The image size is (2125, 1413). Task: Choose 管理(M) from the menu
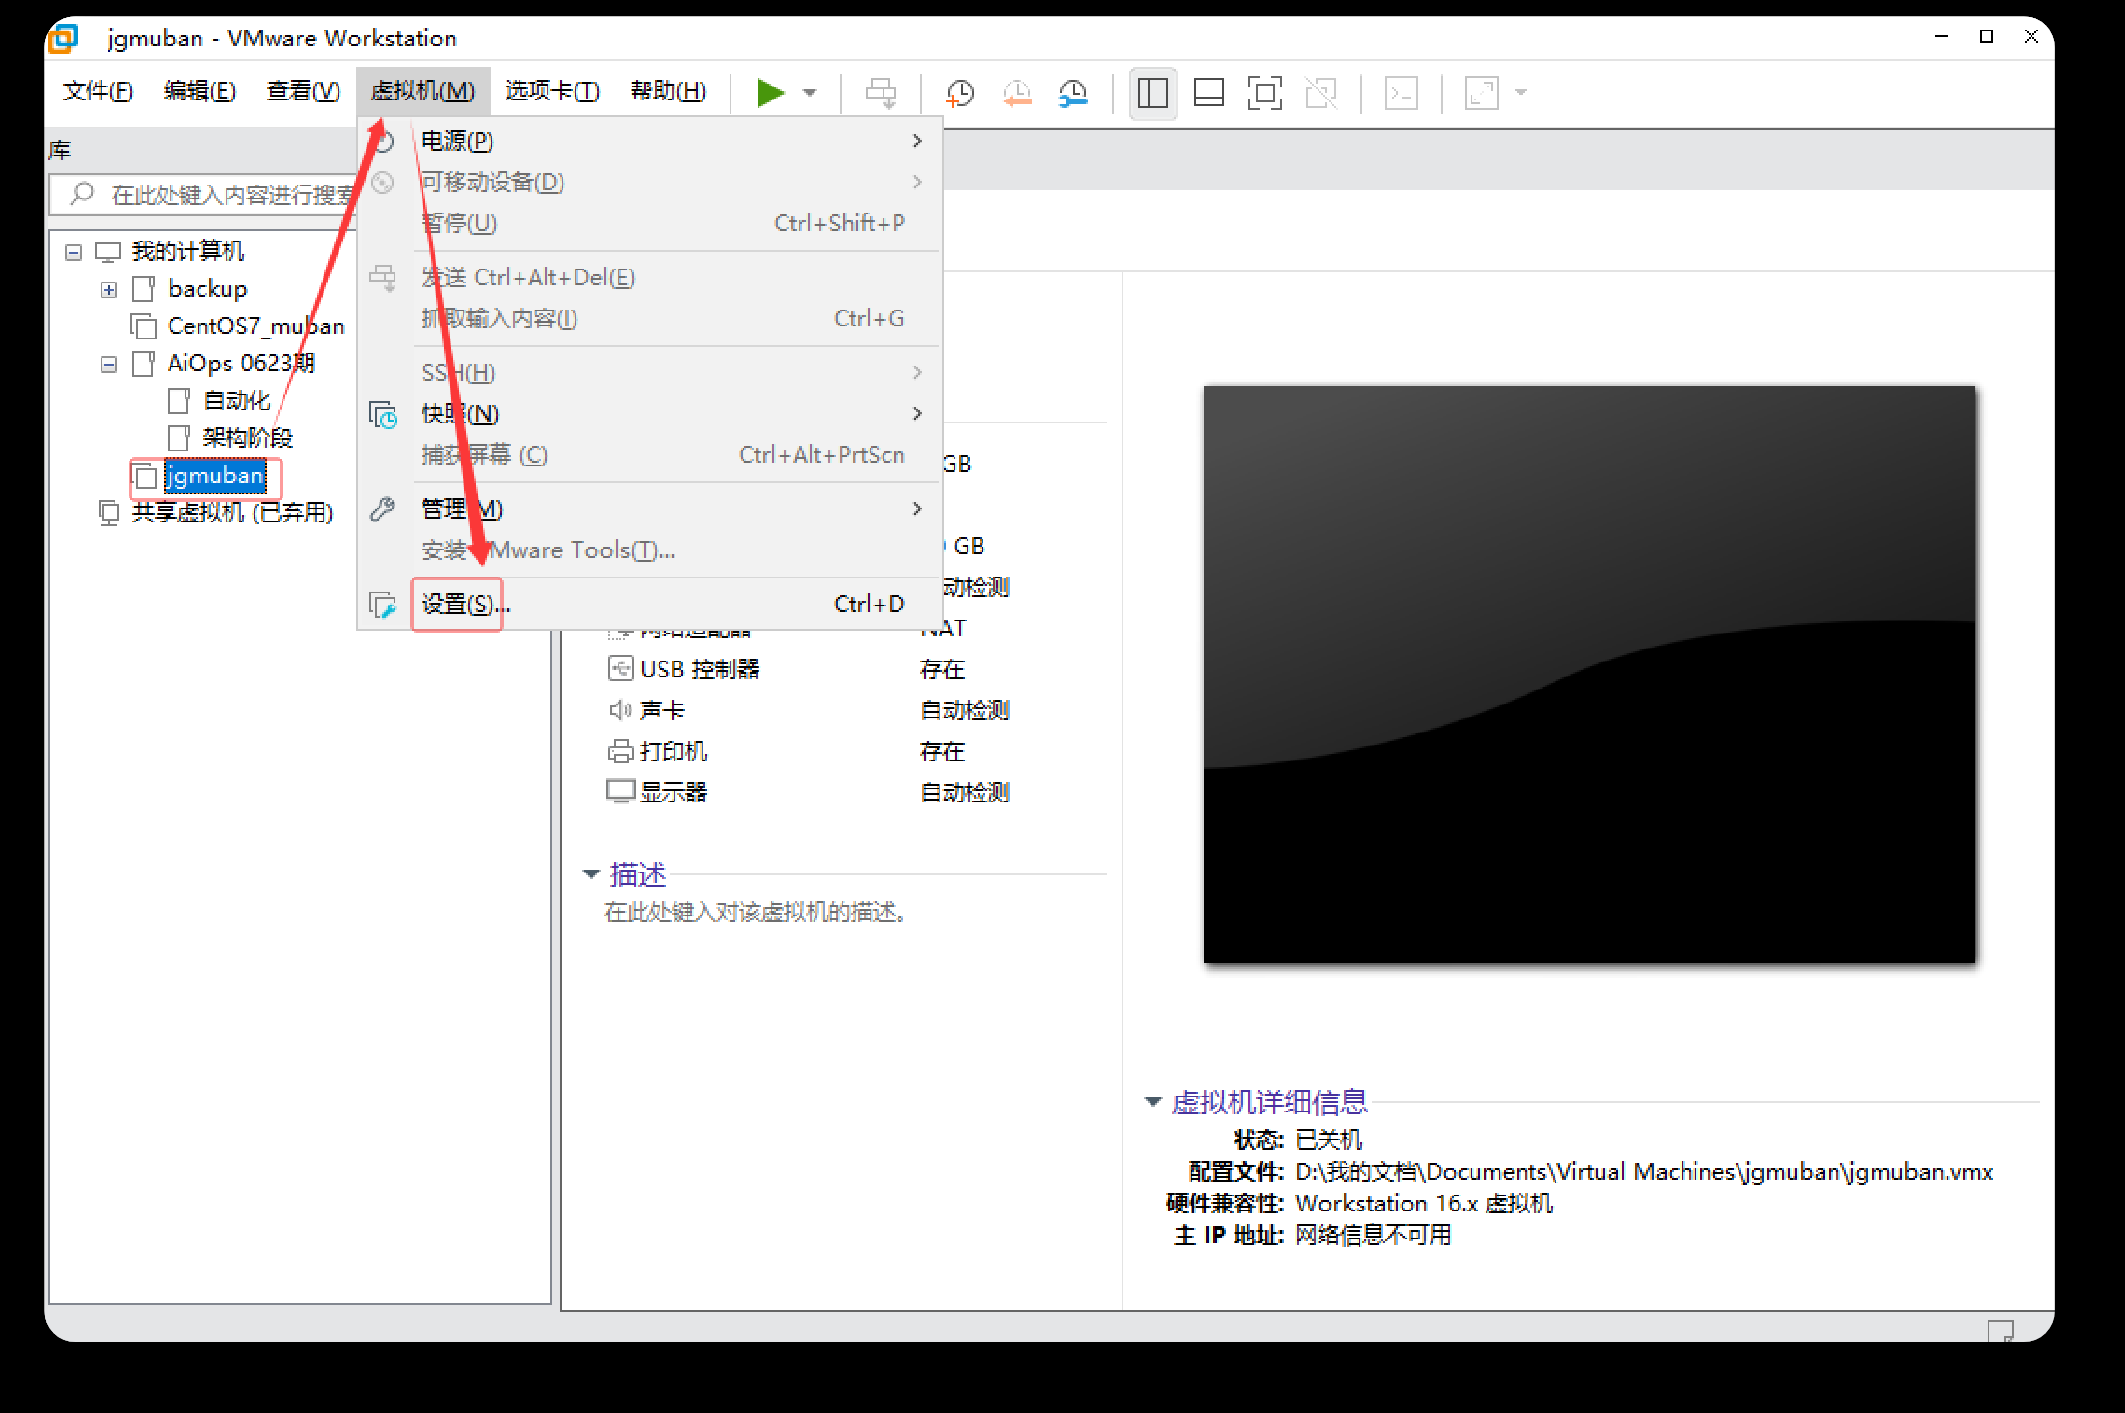pyautogui.click(x=650, y=509)
